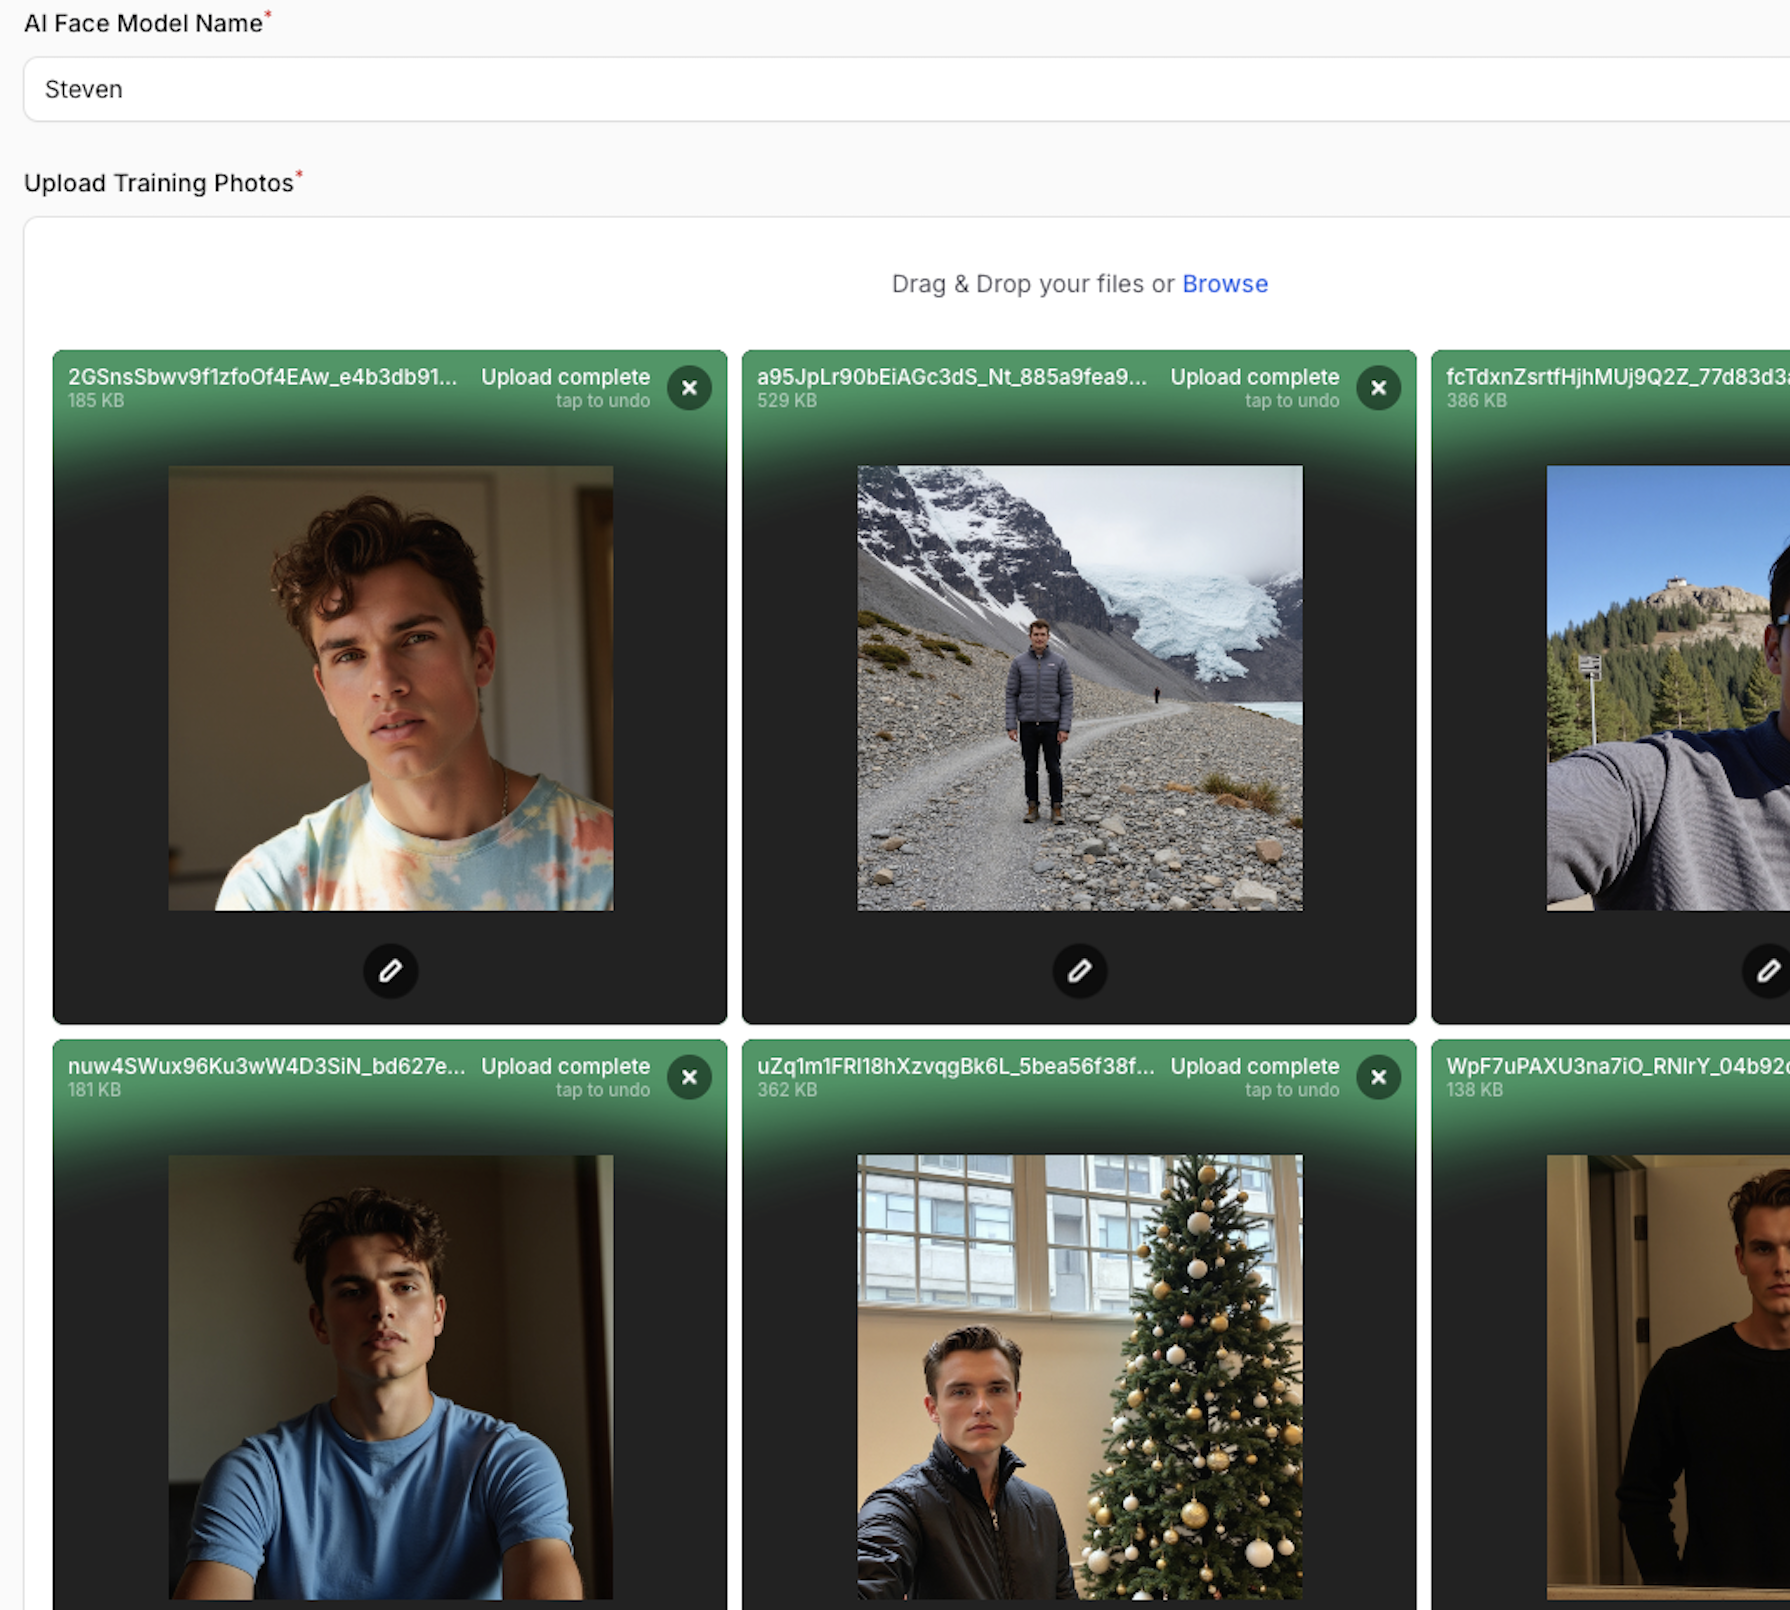The width and height of the screenshot is (1790, 1610).
Task: Click Upload complete on nuw4SWux96Ku3wW4D3SiN file
Action: pos(565,1066)
